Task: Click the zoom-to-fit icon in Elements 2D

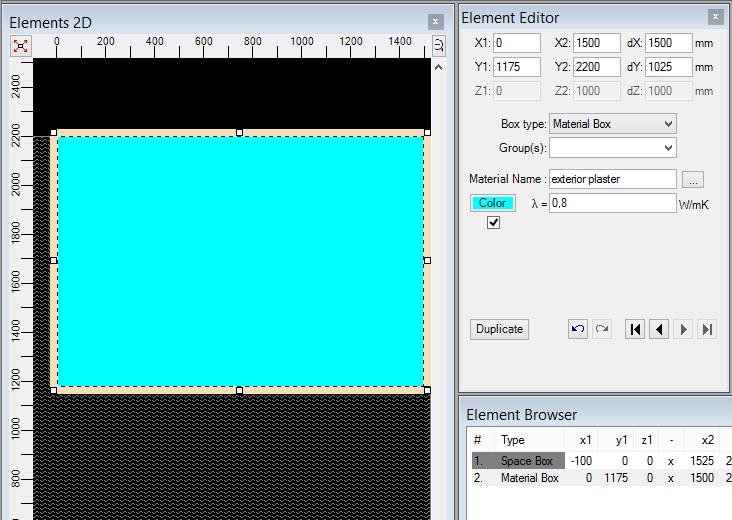Action: pyautogui.click(x=21, y=46)
